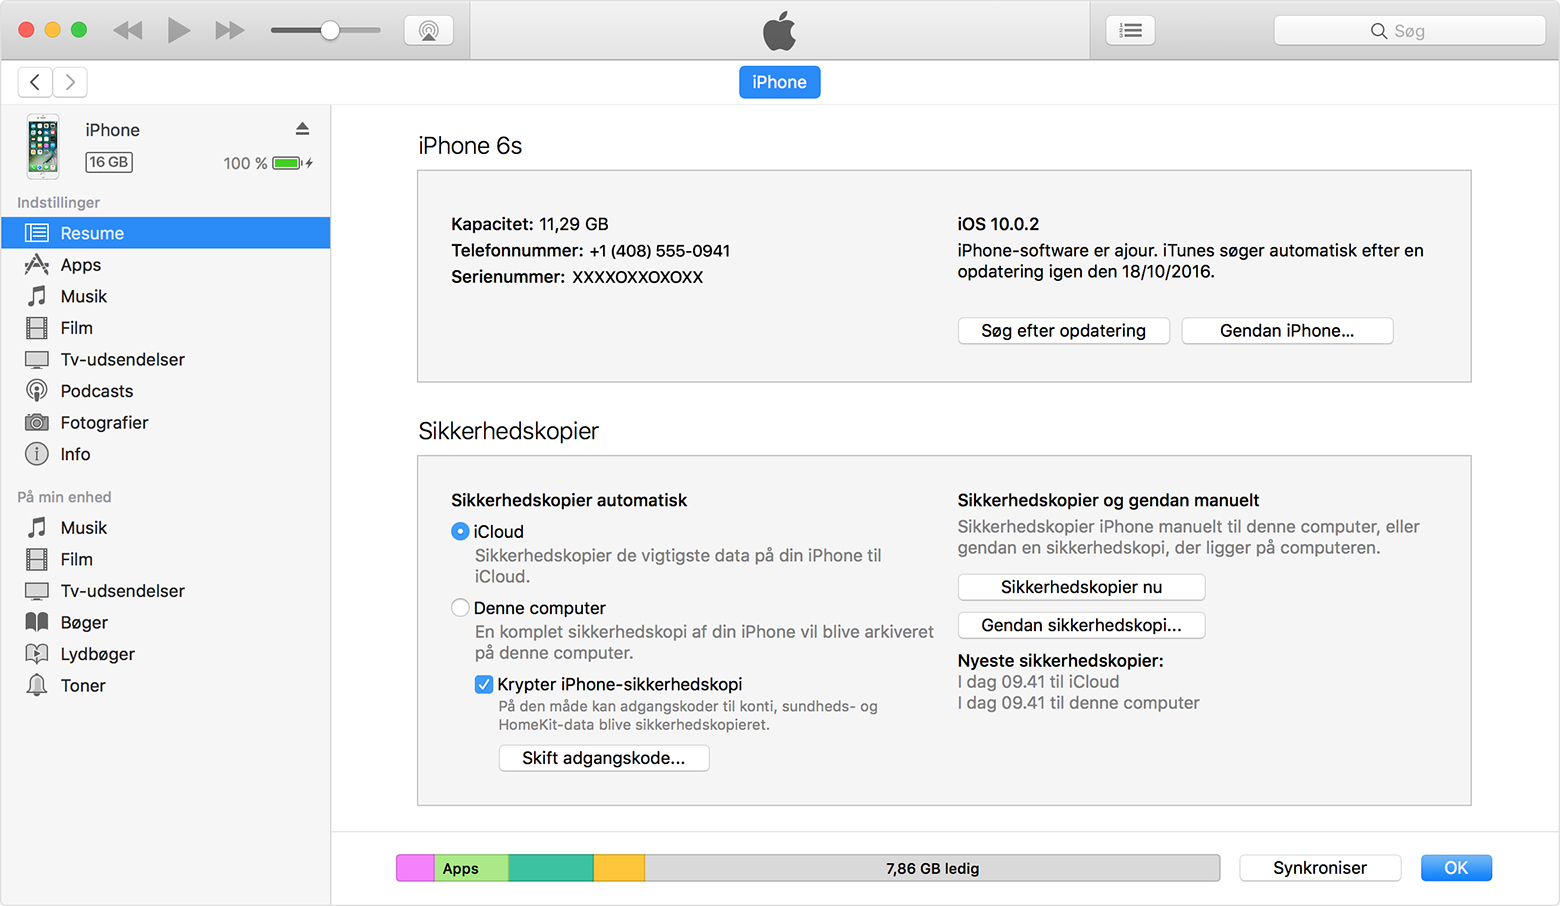
Task: Click the Apple logo in toolbar
Action: [780, 30]
